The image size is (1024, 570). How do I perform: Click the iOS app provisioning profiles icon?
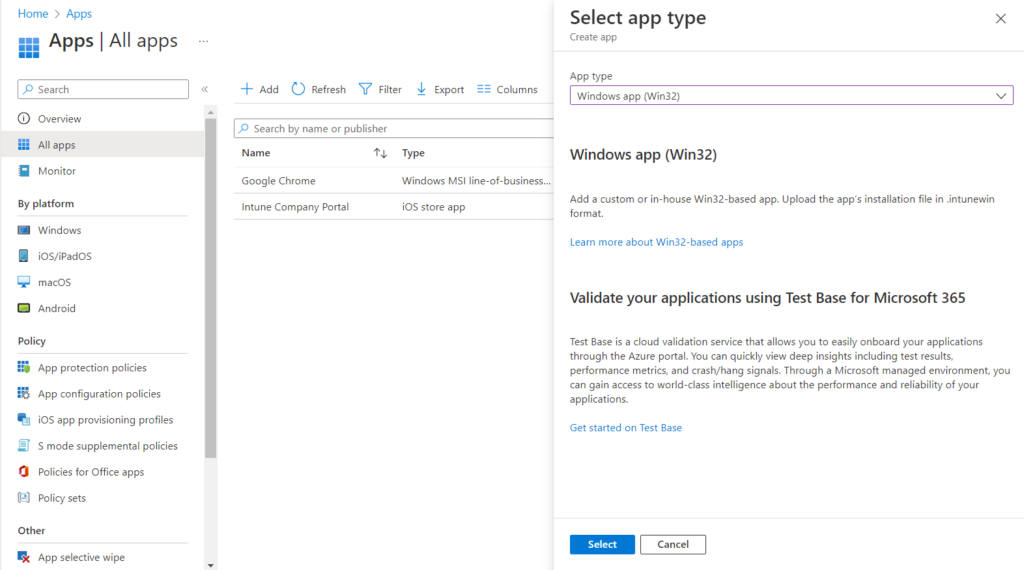tap(24, 420)
